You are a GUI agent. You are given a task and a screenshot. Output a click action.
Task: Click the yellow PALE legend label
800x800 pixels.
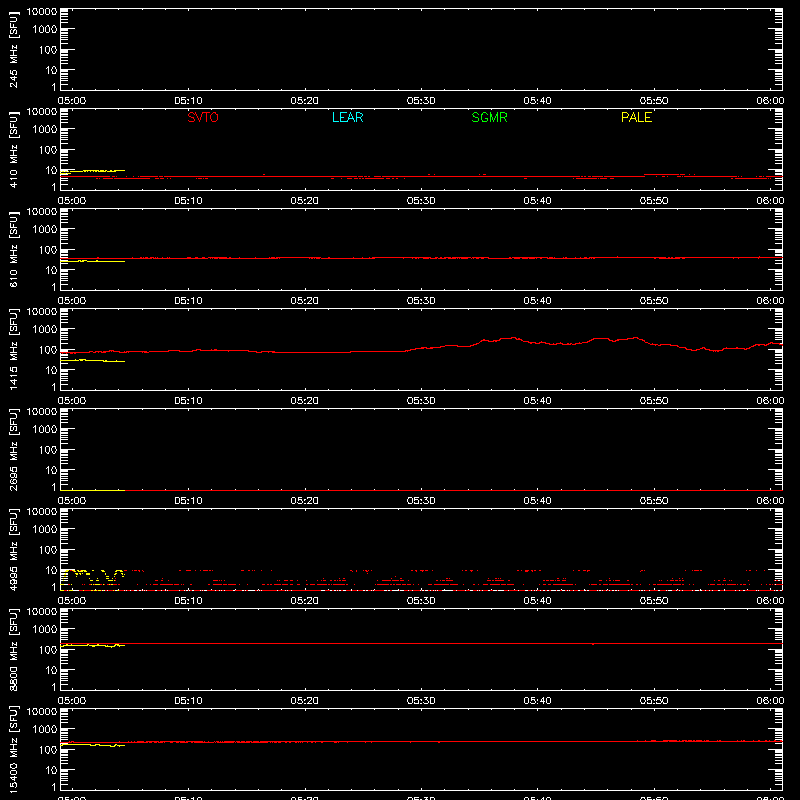tap(636, 117)
